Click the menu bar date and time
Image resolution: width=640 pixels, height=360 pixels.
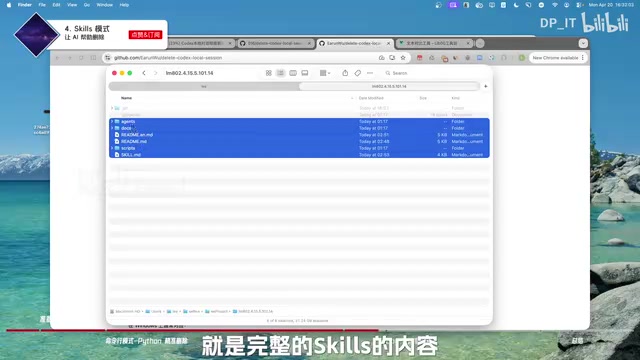point(612,5)
